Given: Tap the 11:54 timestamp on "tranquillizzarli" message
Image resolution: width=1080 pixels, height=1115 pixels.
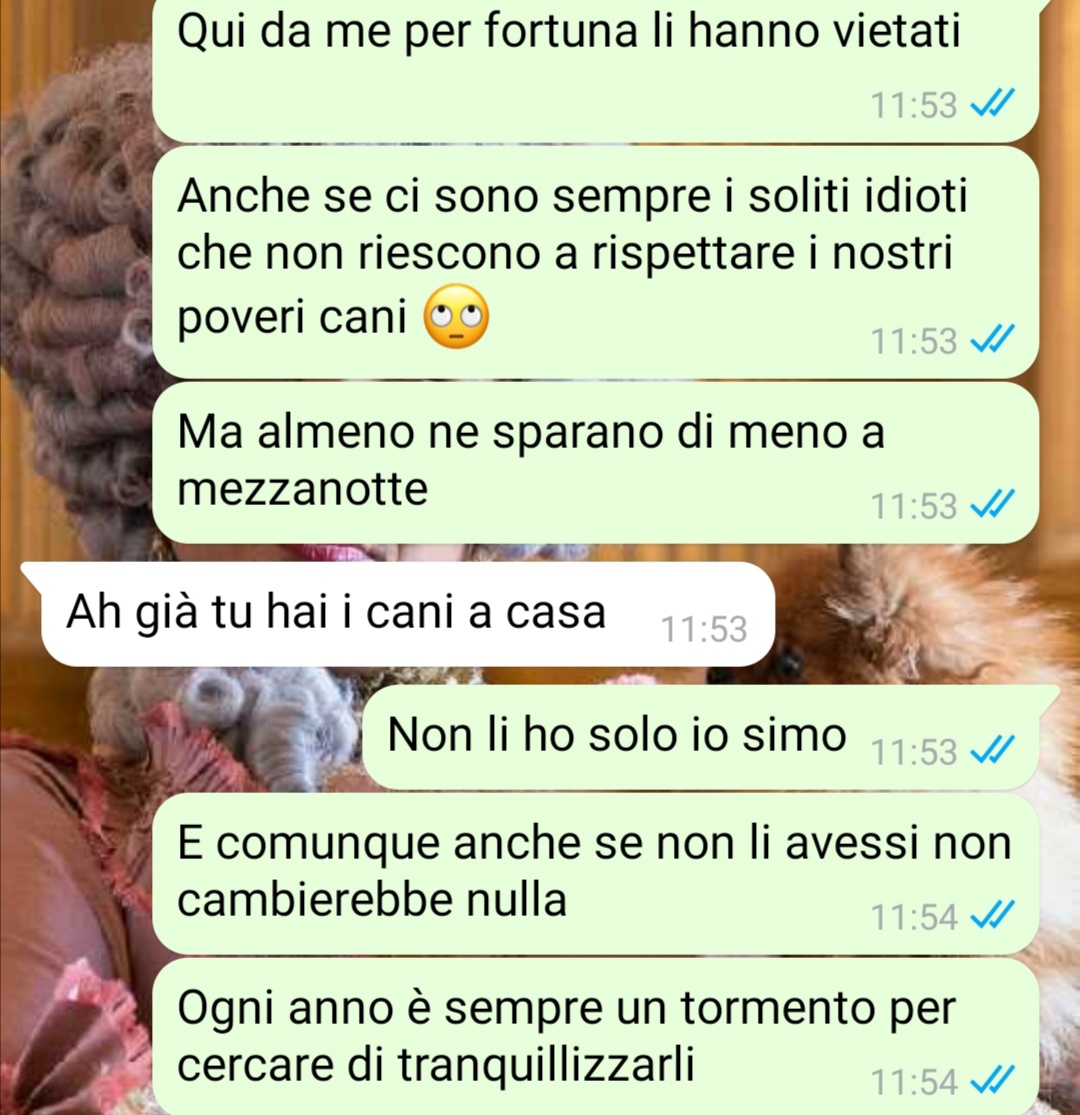Looking at the screenshot, I should 914,1082.
